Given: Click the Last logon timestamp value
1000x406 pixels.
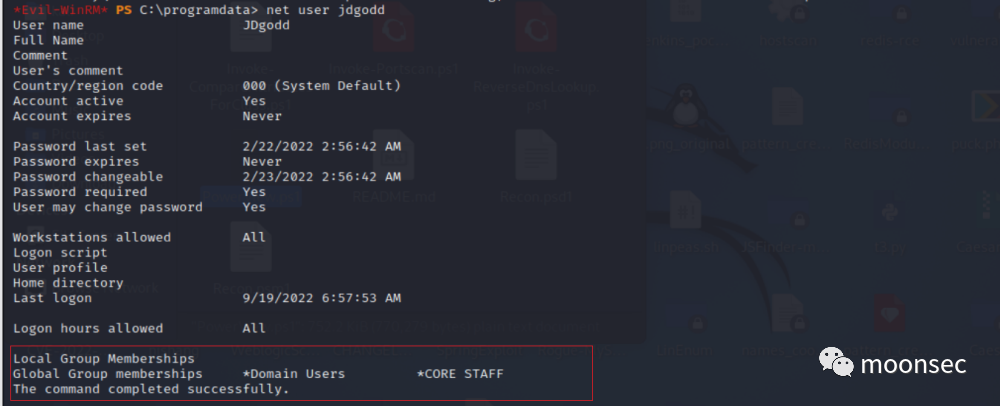Looking at the screenshot, I should [321, 298].
